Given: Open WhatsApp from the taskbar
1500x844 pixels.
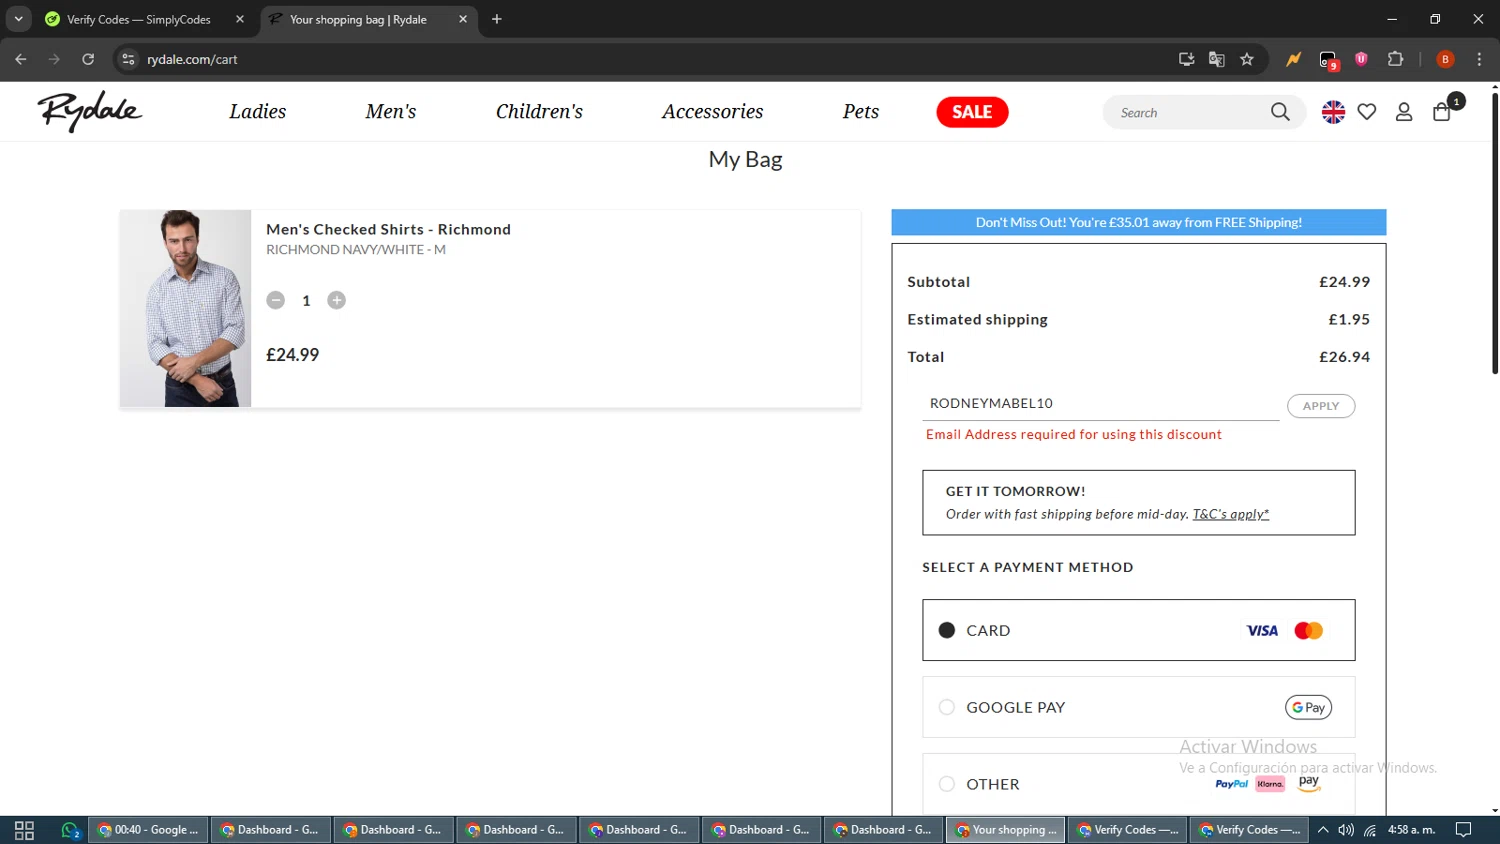Looking at the screenshot, I should pos(69,830).
